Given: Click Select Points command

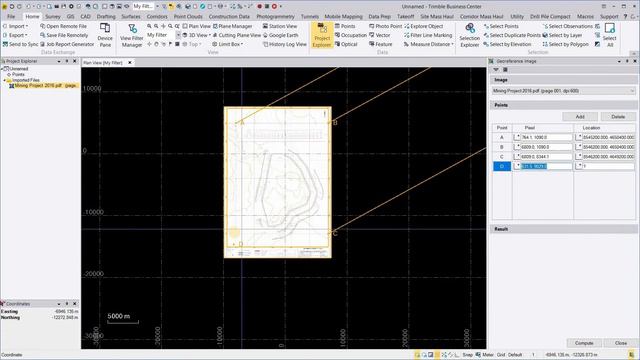Looking at the screenshot, I should [x=501, y=26].
